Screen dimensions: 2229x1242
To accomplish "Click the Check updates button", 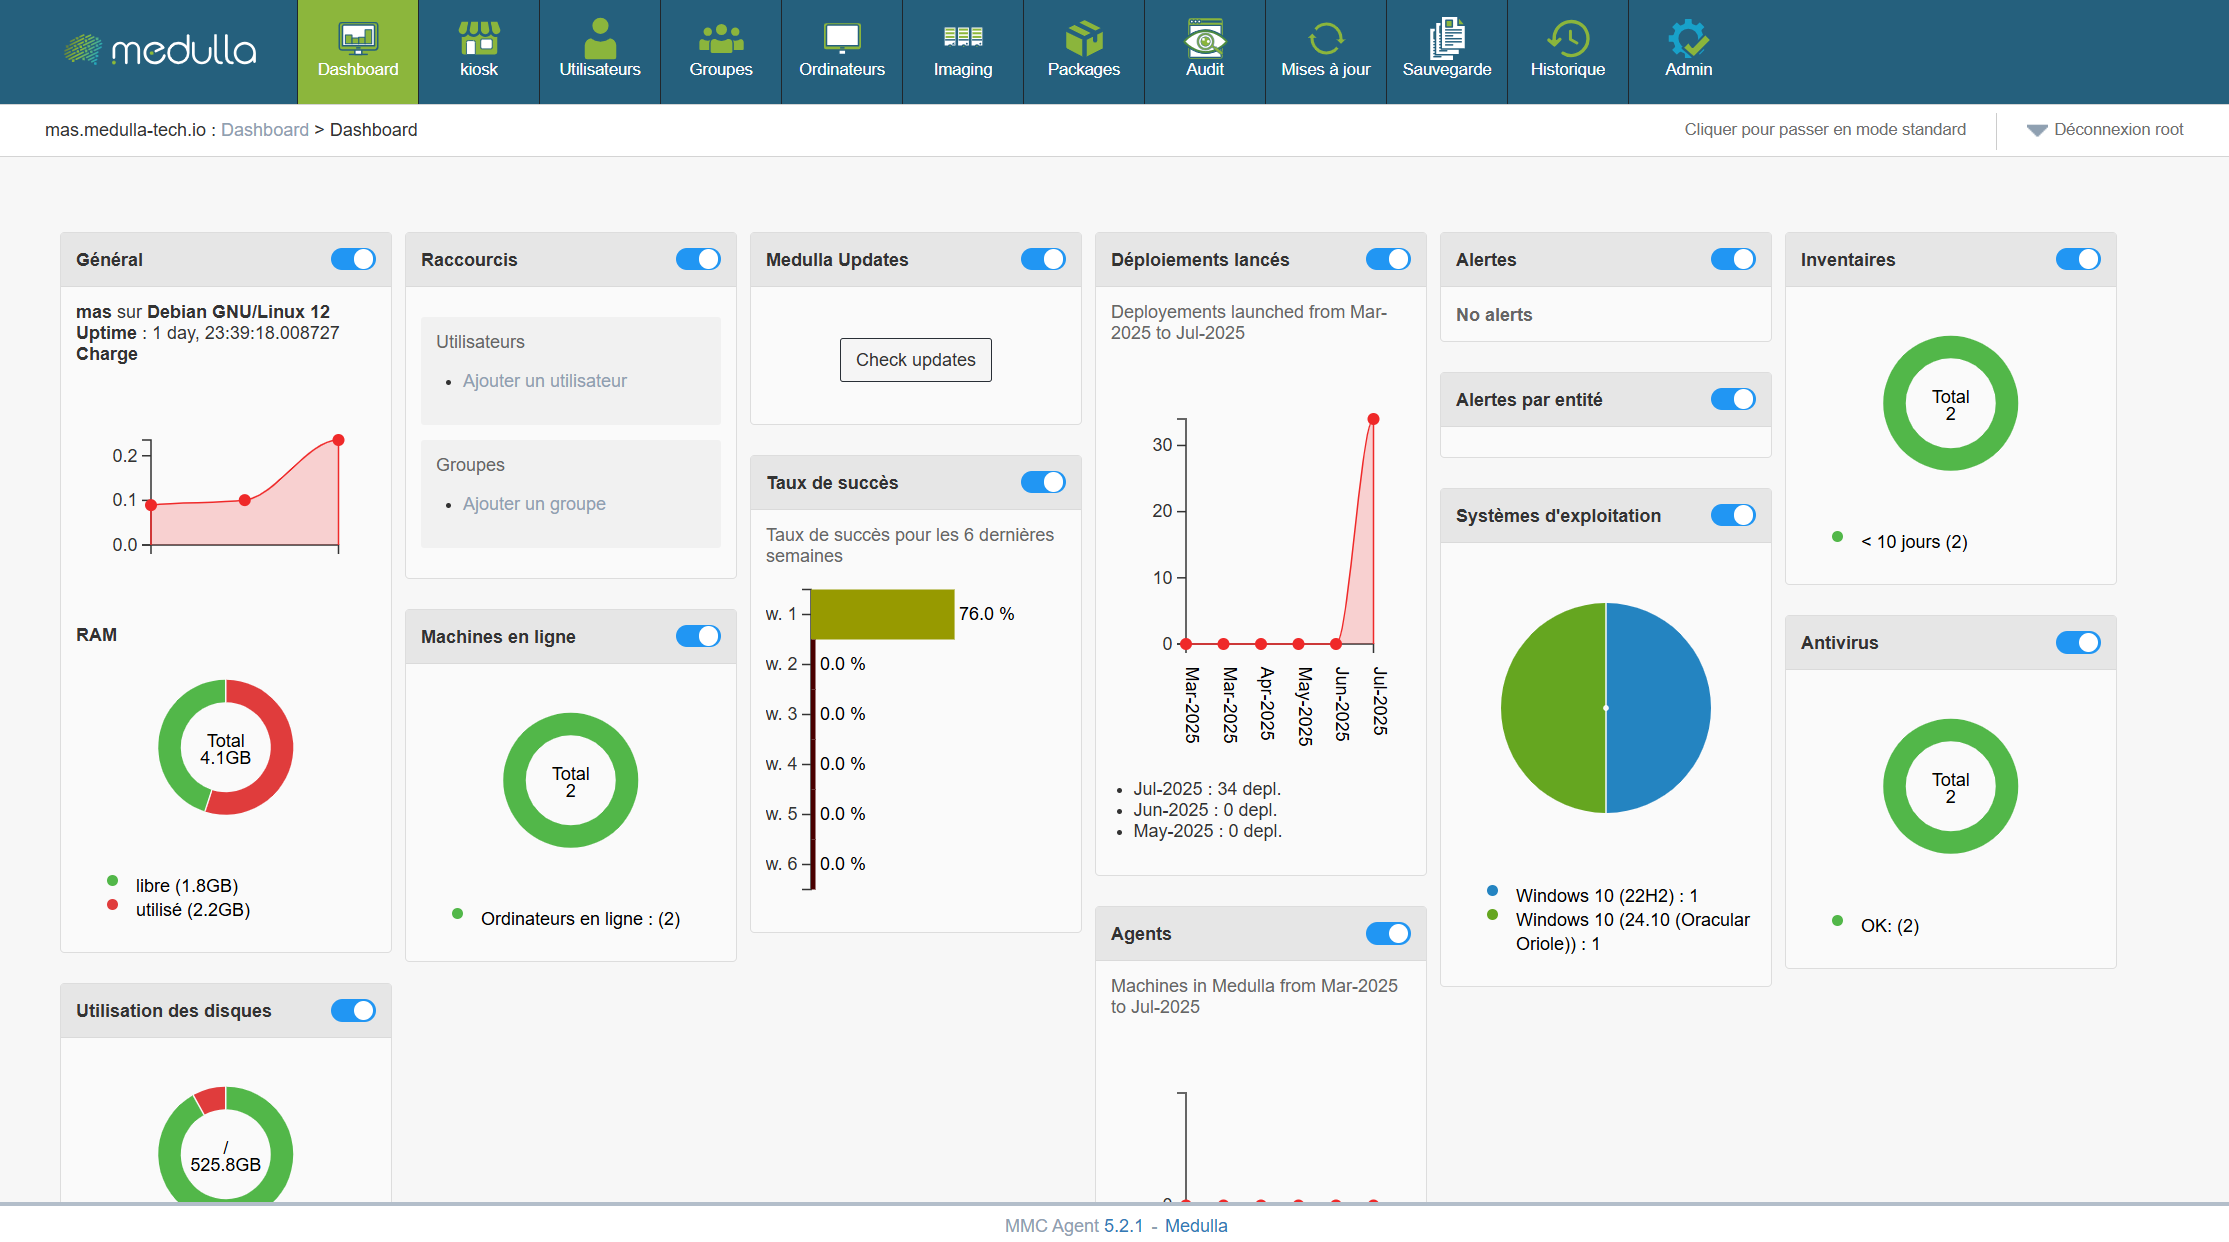I will 916,360.
